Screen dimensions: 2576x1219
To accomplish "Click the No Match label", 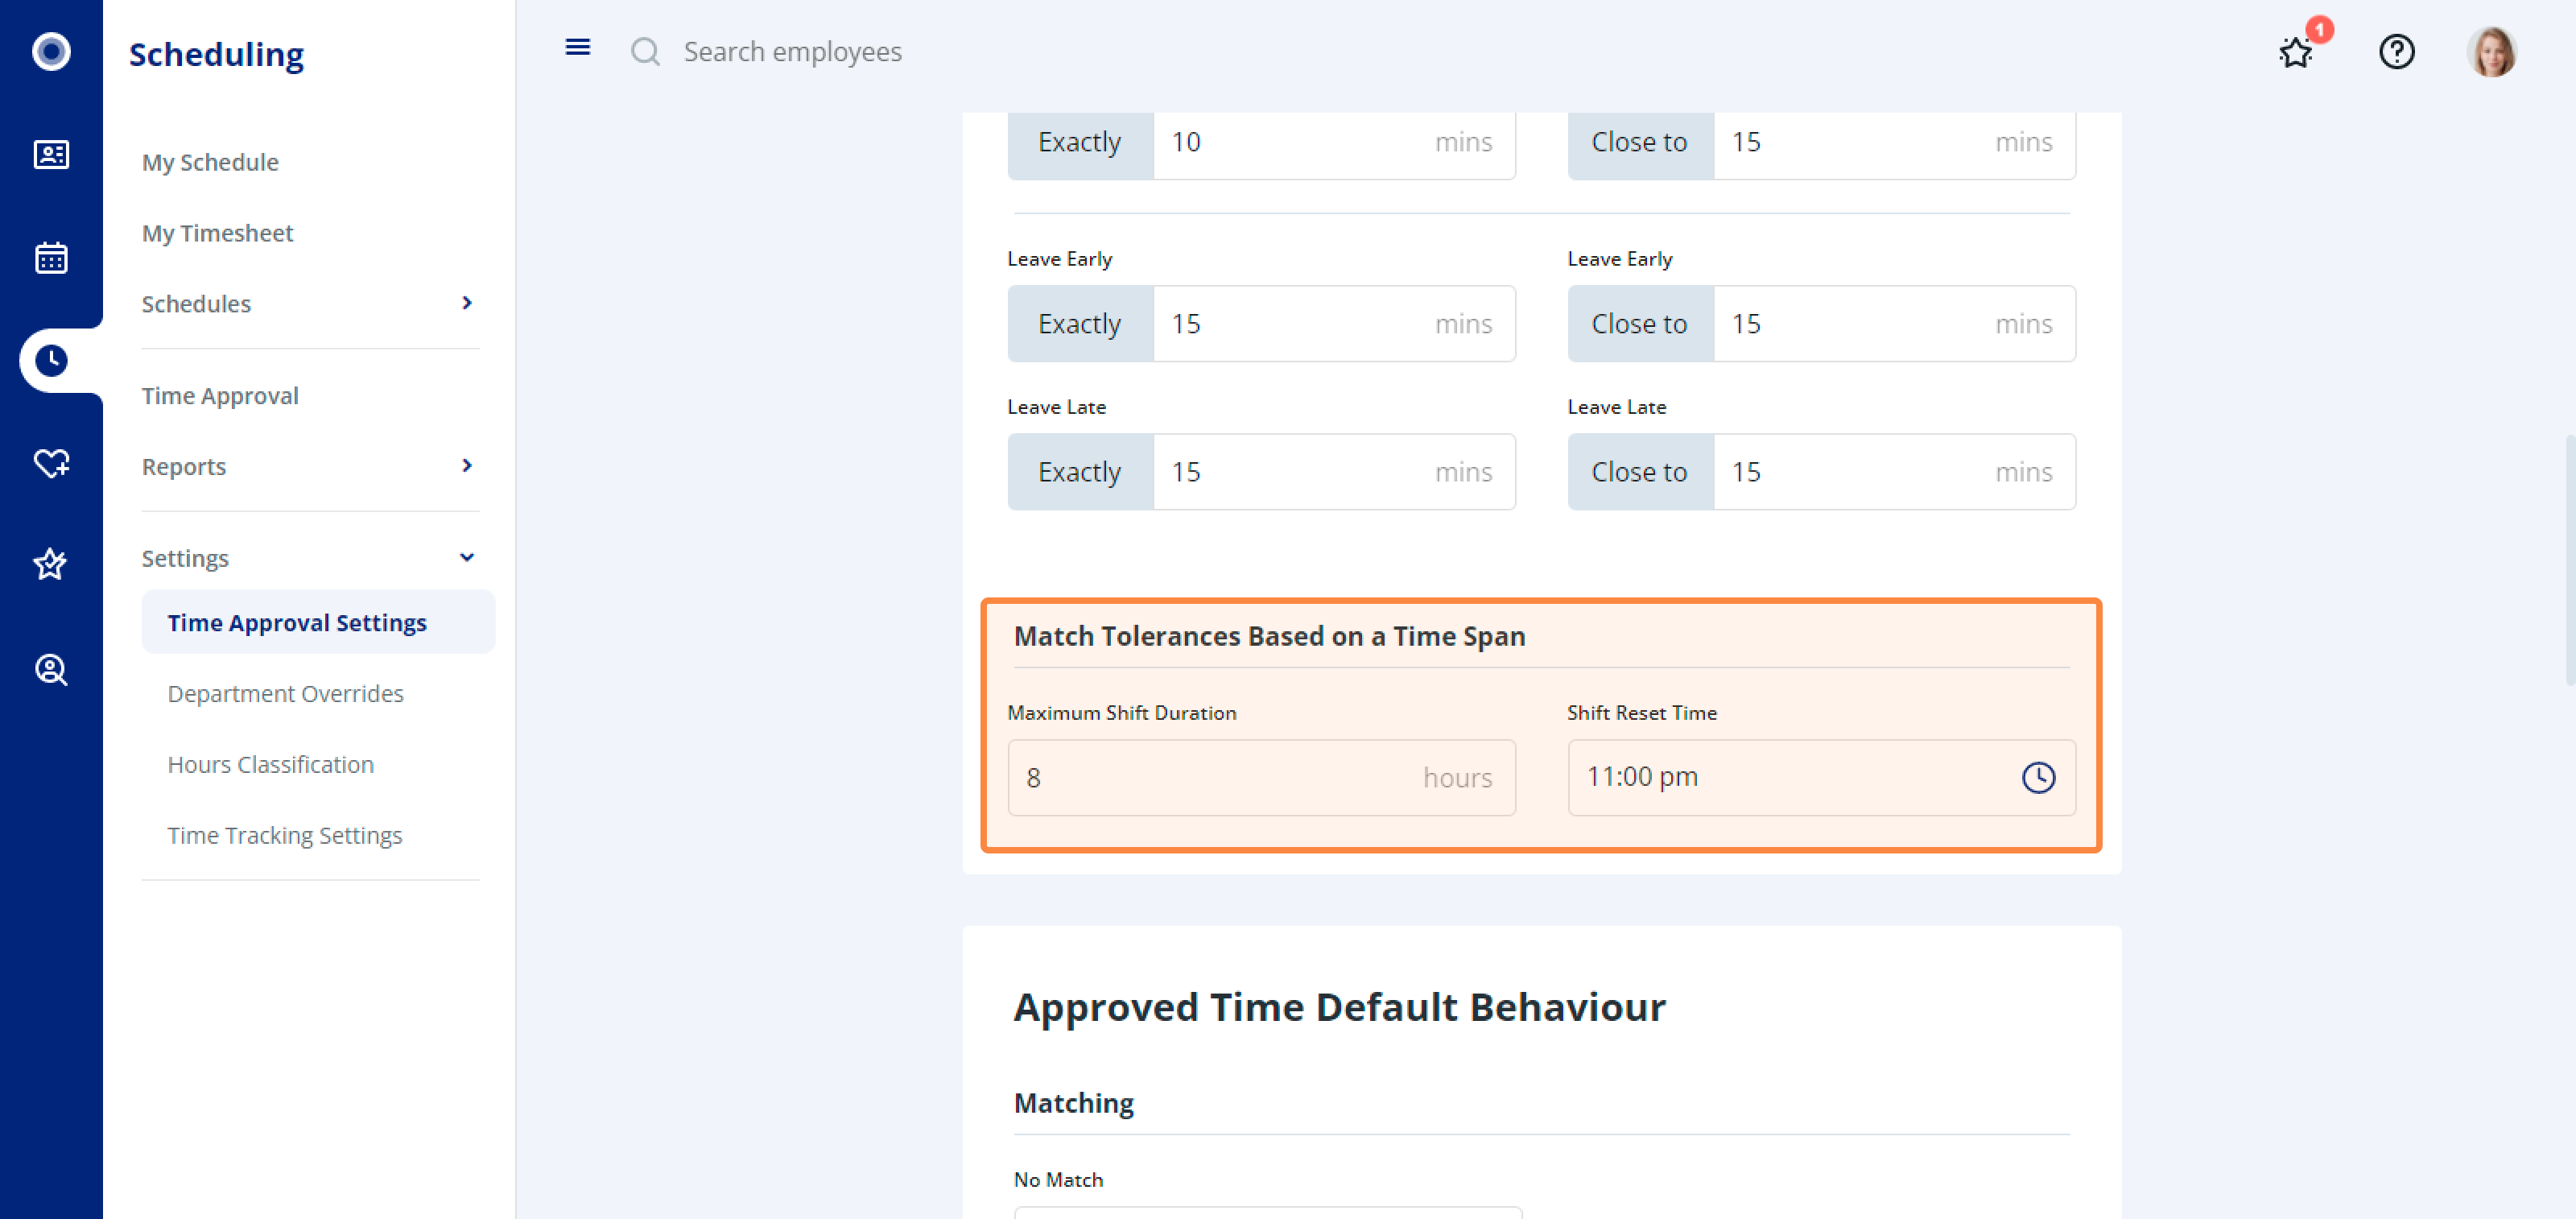I will tap(1058, 1180).
